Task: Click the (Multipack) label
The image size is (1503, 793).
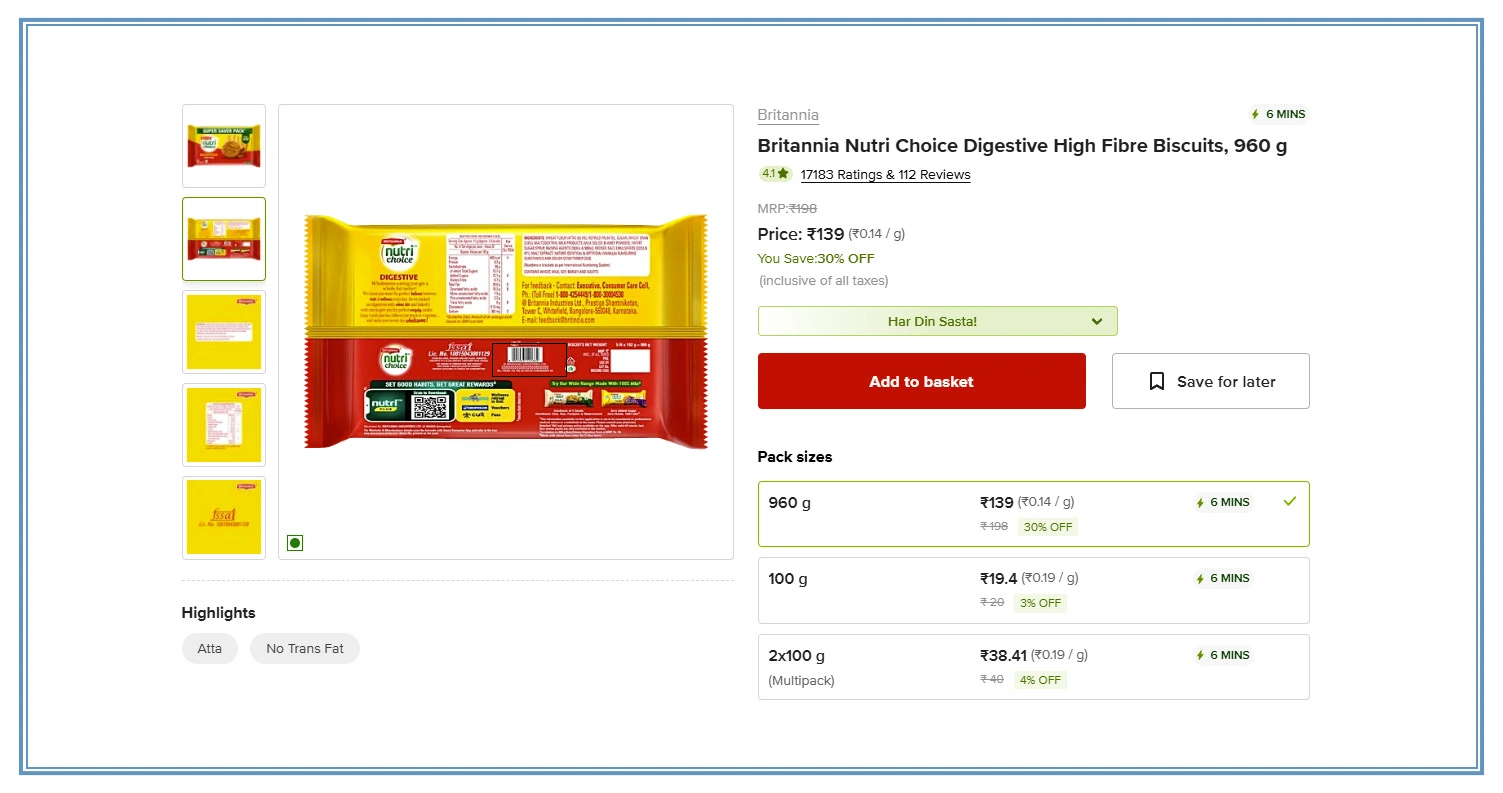Action: click(x=801, y=680)
